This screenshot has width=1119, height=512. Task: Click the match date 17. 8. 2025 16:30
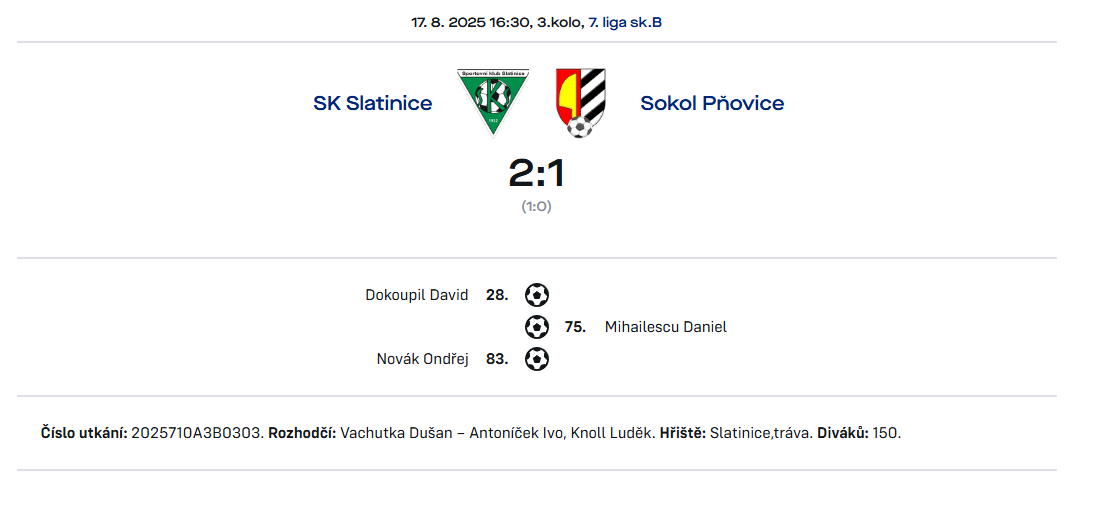pos(472,22)
